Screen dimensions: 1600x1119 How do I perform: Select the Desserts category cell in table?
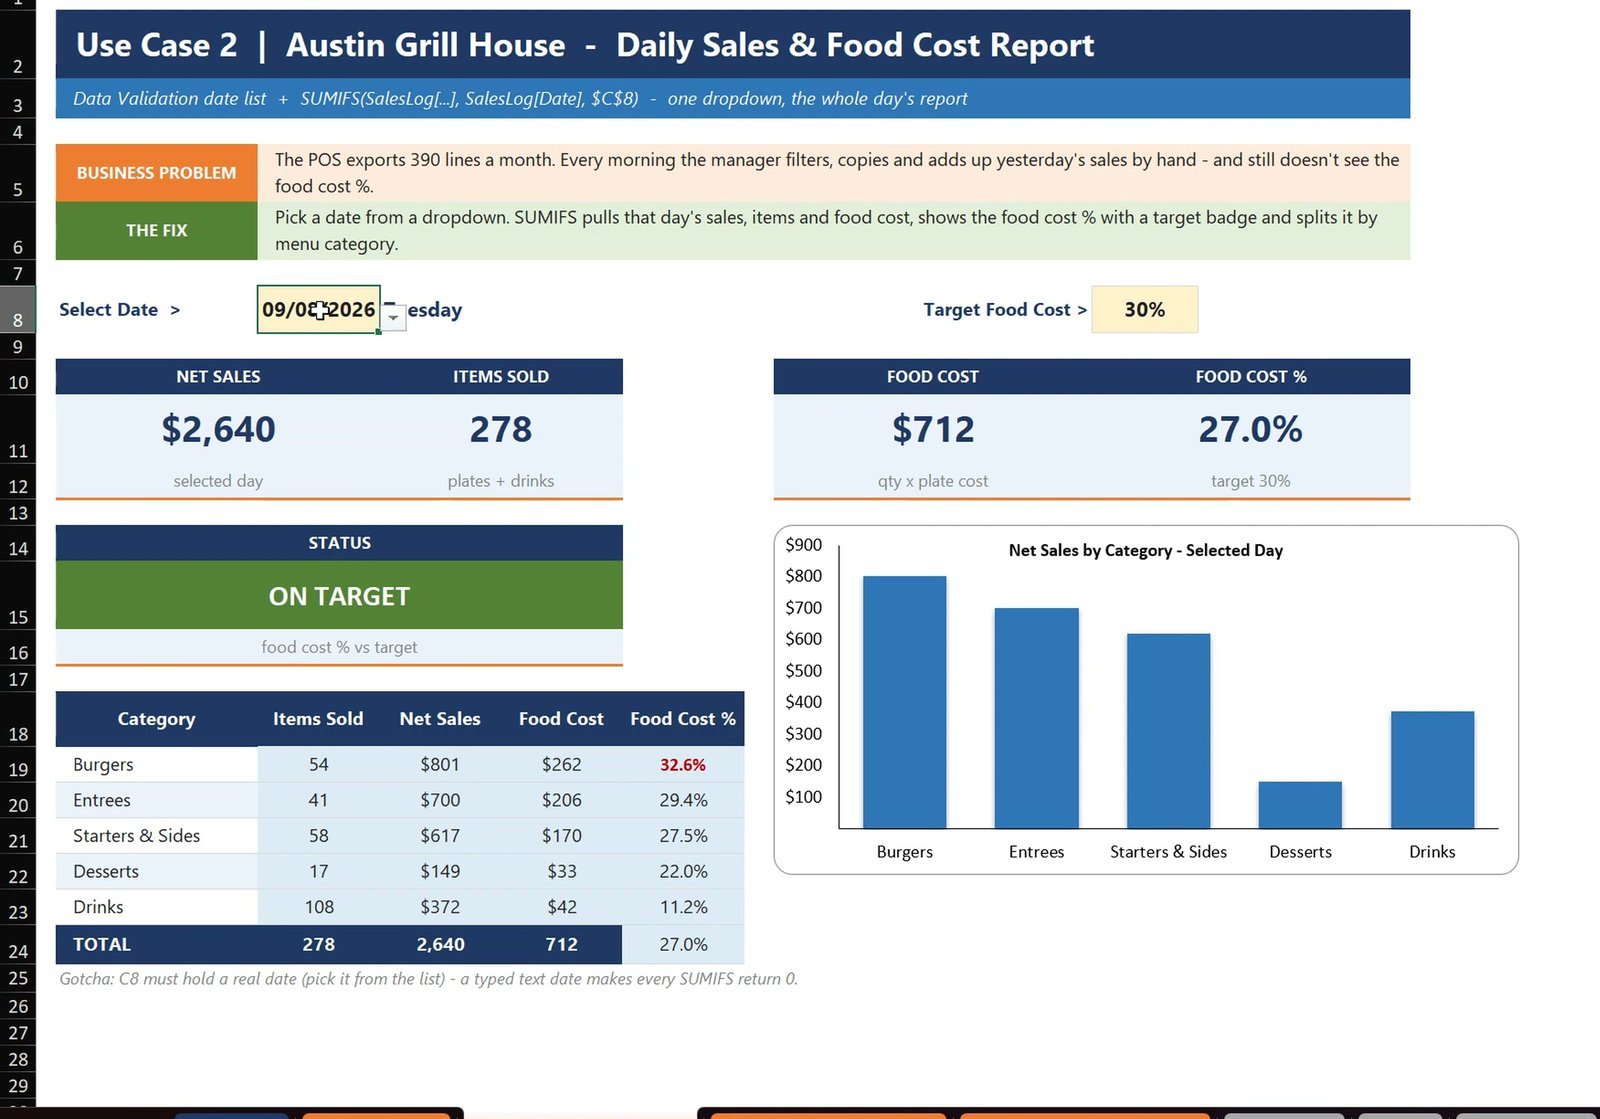point(157,872)
